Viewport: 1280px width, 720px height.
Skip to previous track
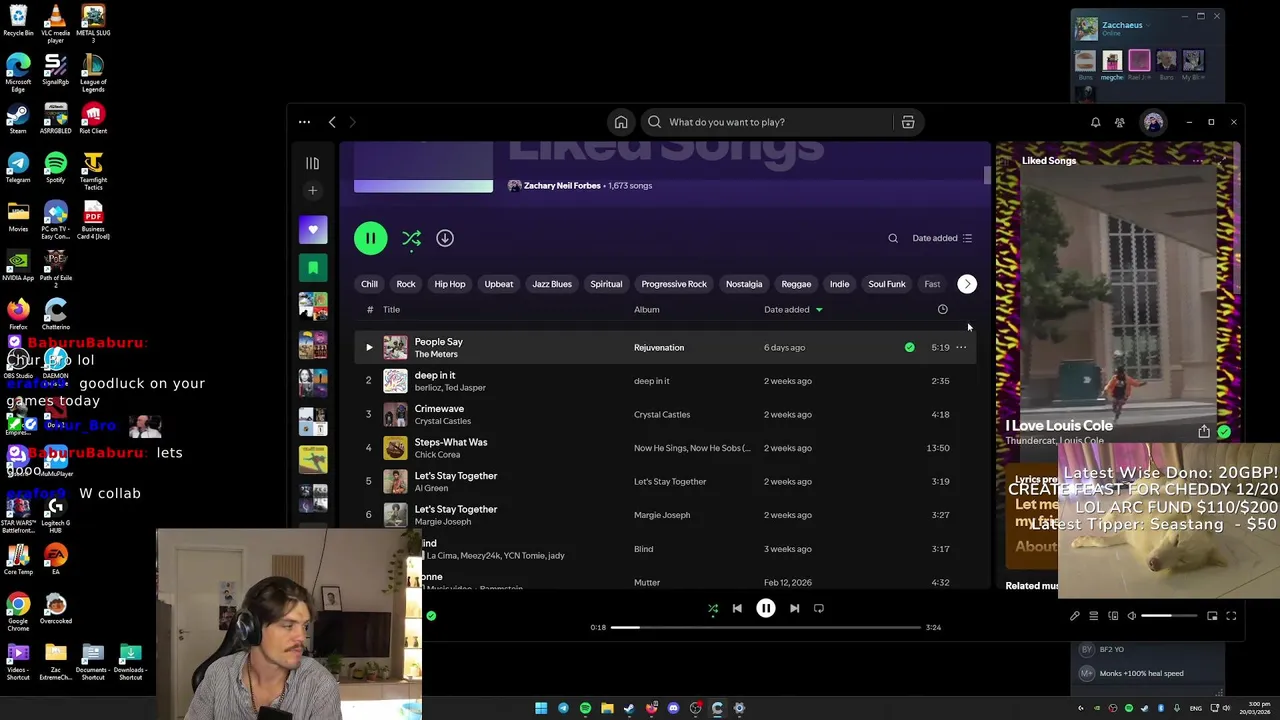coord(737,608)
